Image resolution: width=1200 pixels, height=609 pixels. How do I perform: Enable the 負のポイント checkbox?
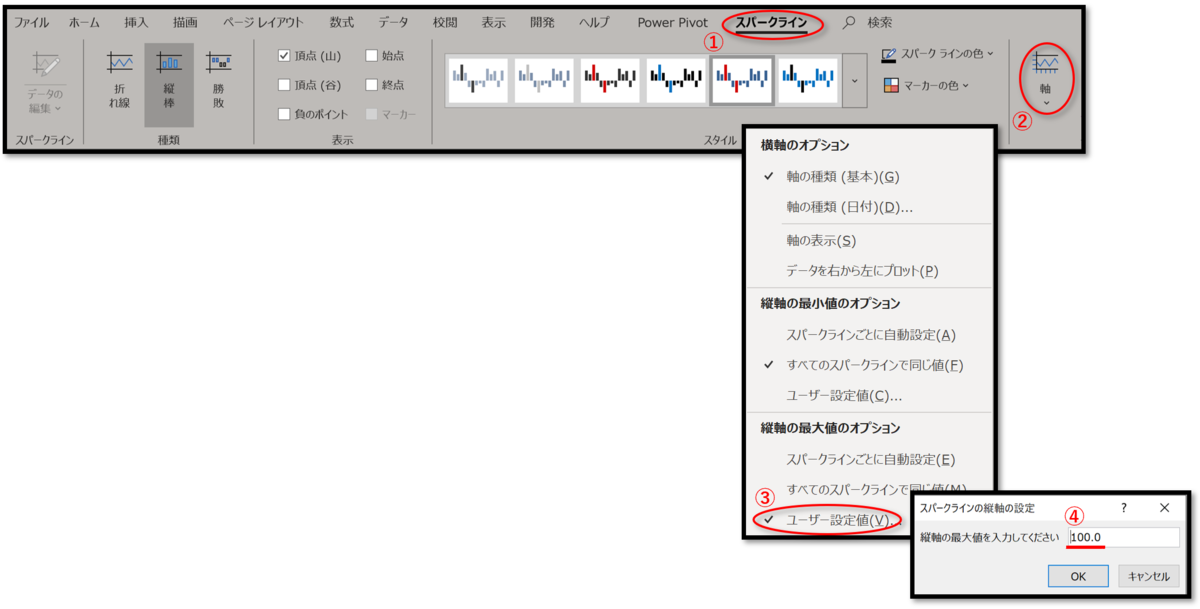(x=282, y=114)
